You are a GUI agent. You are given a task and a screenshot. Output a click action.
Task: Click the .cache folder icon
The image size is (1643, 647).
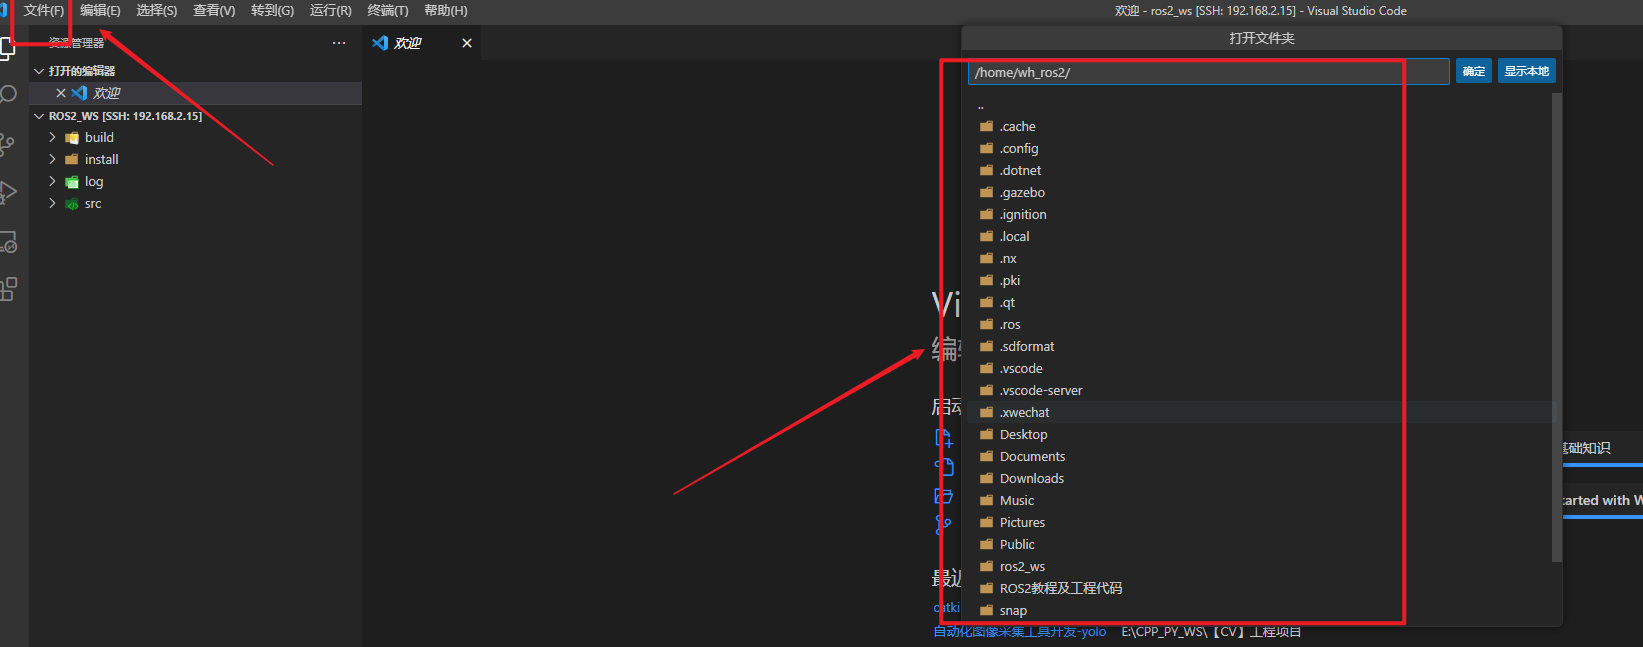pos(987,127)
